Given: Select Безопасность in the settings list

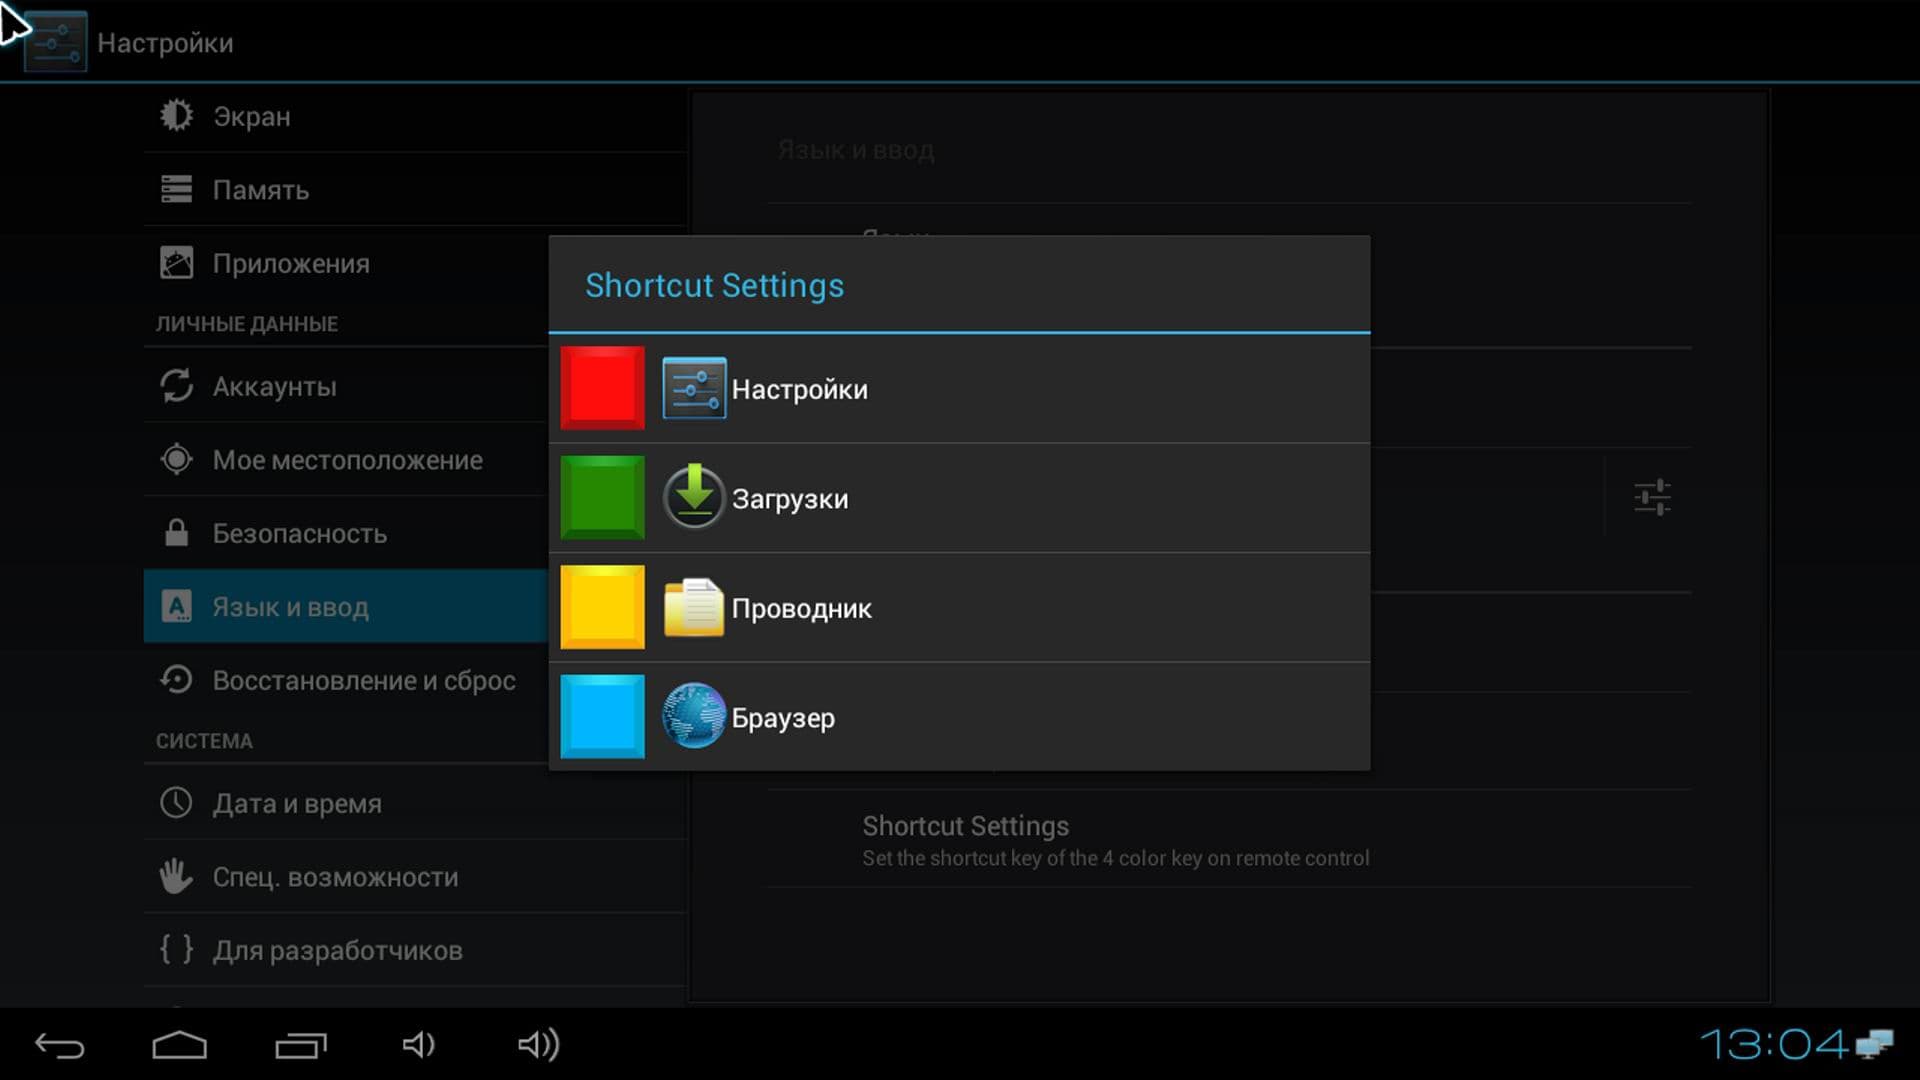Looking at the screenshot, I should click(299, 534).
